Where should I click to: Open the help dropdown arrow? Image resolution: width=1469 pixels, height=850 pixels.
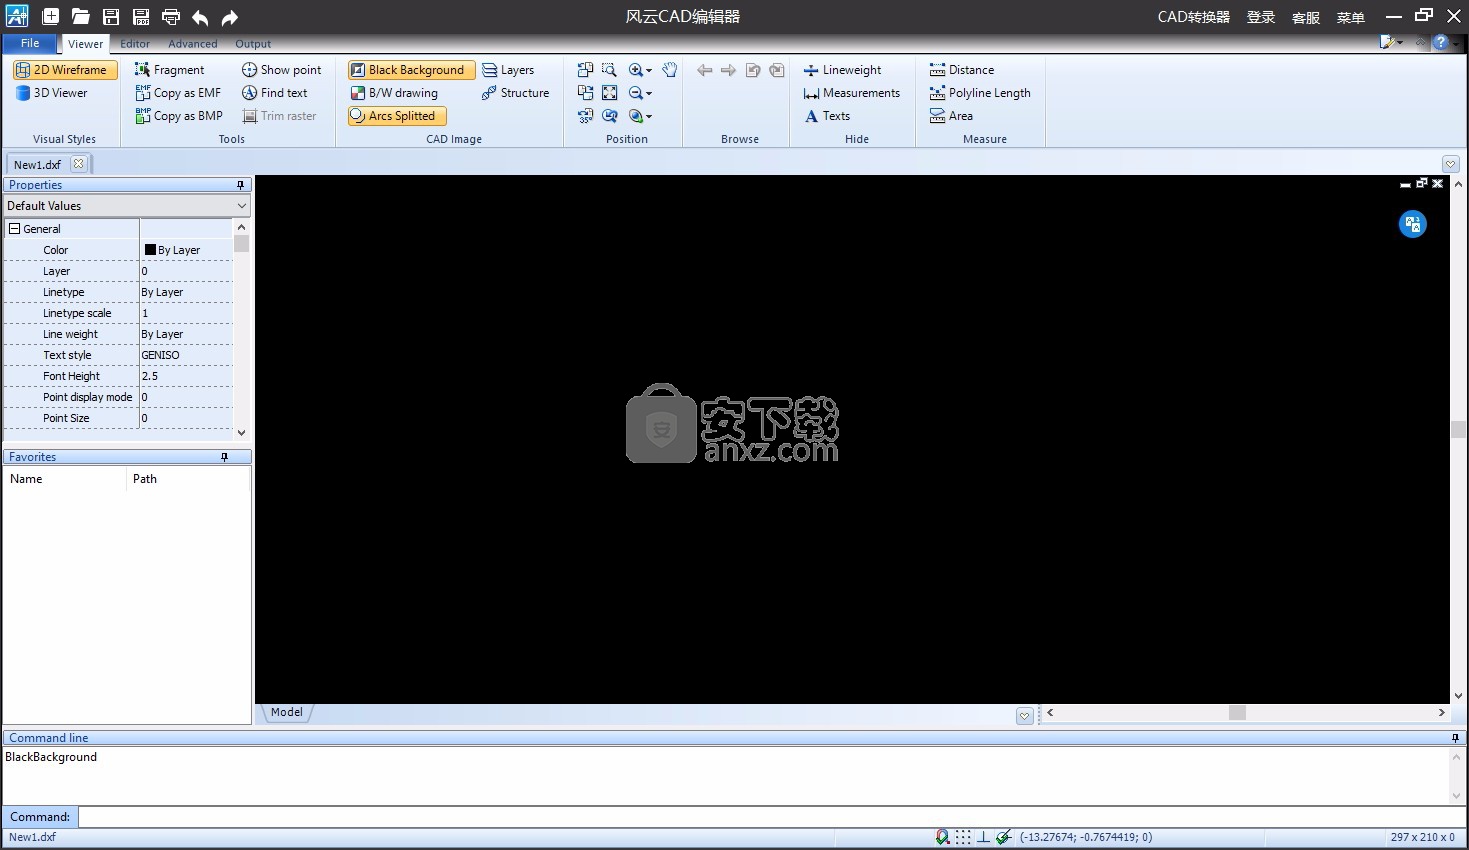tap(1455, 43)
